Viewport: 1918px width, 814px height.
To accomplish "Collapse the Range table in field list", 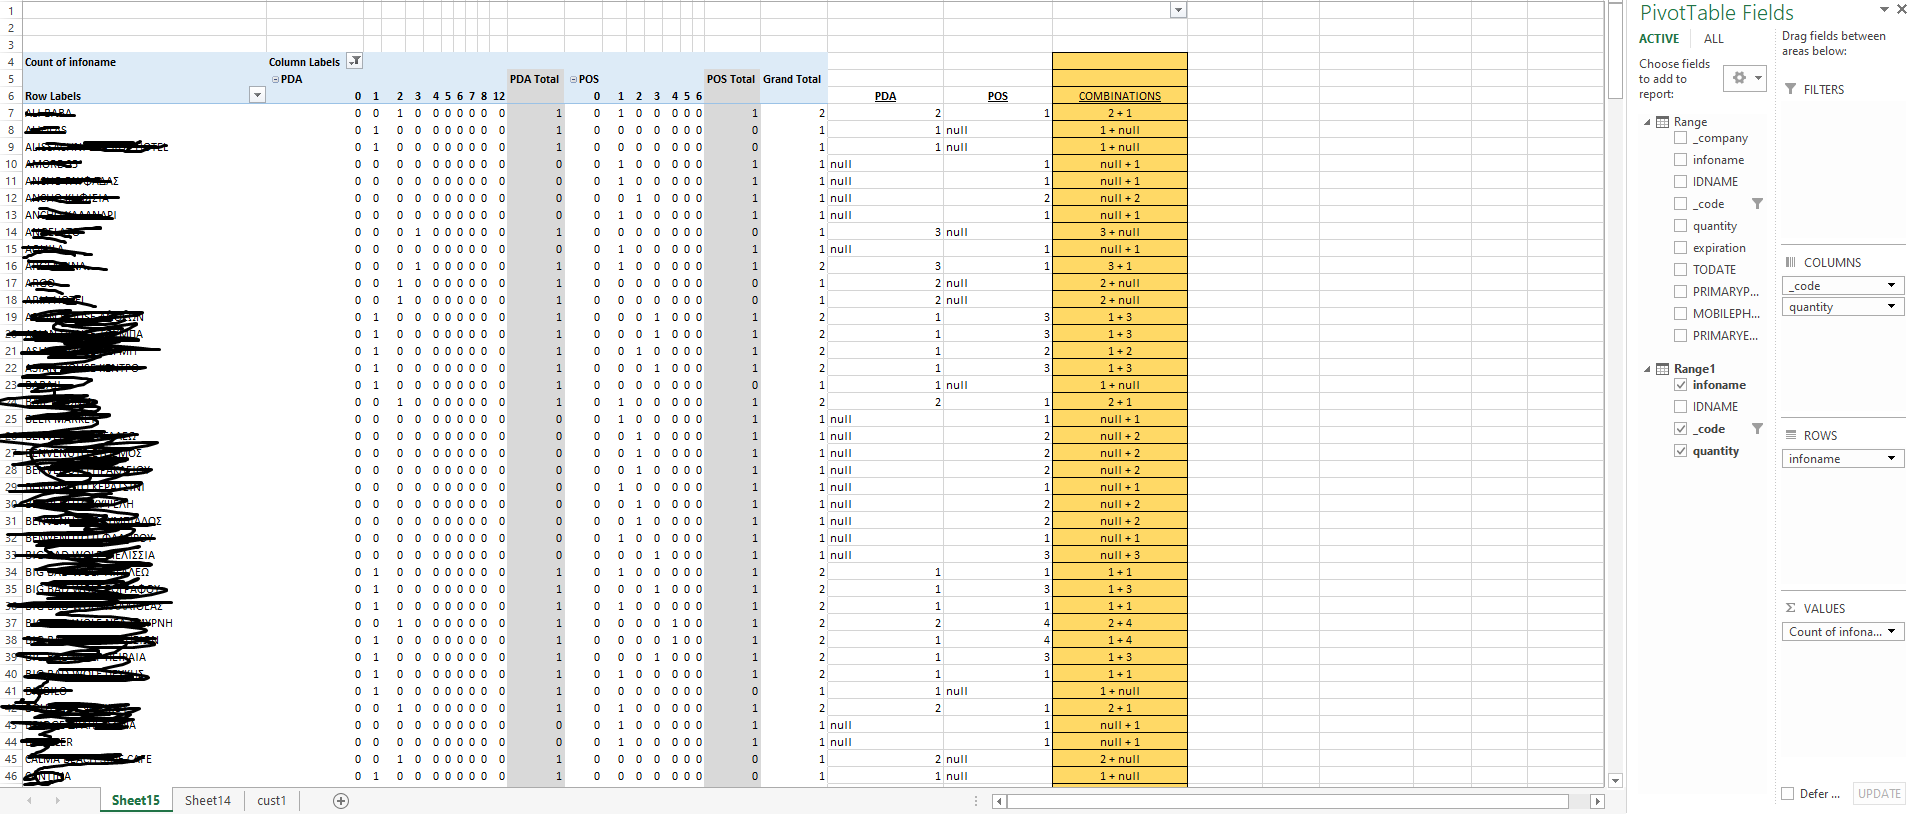I will (1647, 122).
